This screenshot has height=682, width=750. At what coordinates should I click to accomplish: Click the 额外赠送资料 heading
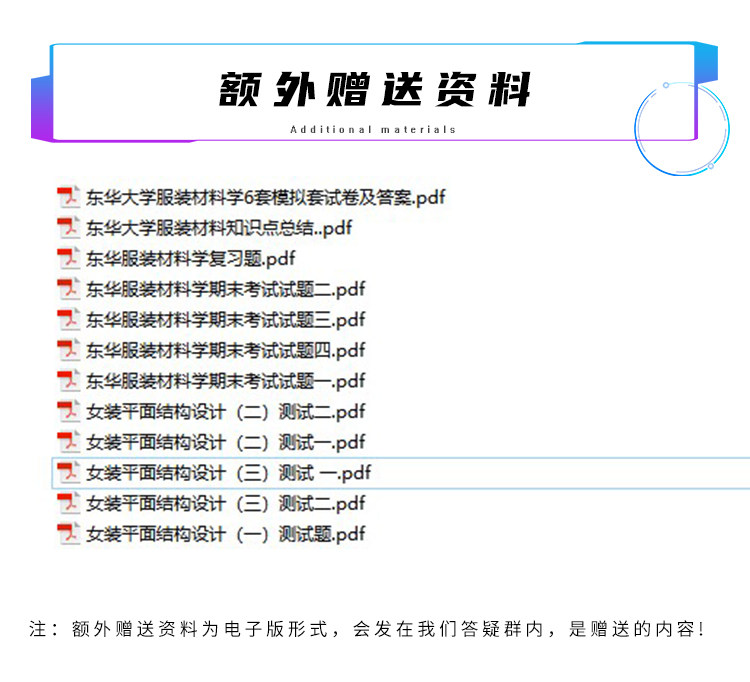tap(375, 89)
